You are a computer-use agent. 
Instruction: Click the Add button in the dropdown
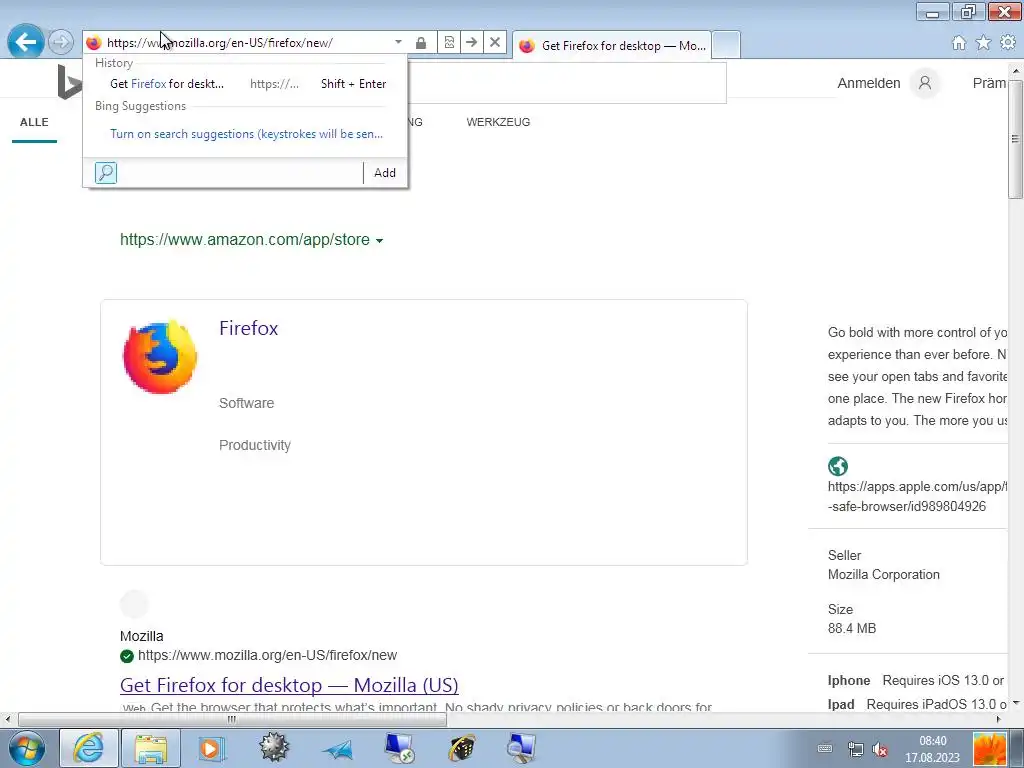point(385,172)
